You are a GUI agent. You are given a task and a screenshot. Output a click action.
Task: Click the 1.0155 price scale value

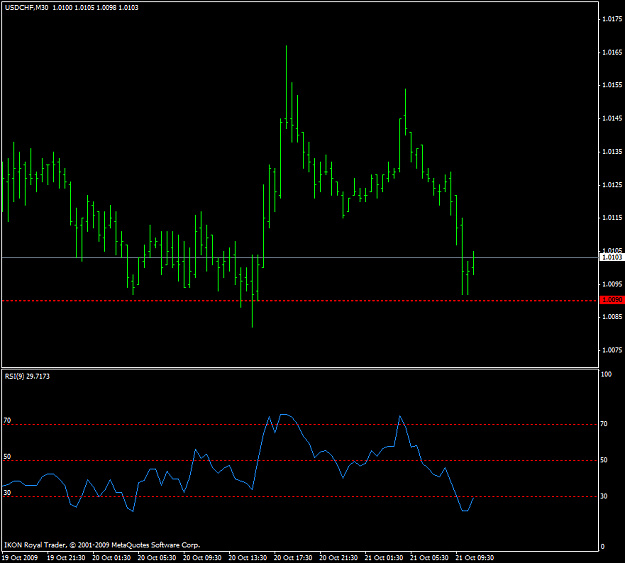[612, 85]
